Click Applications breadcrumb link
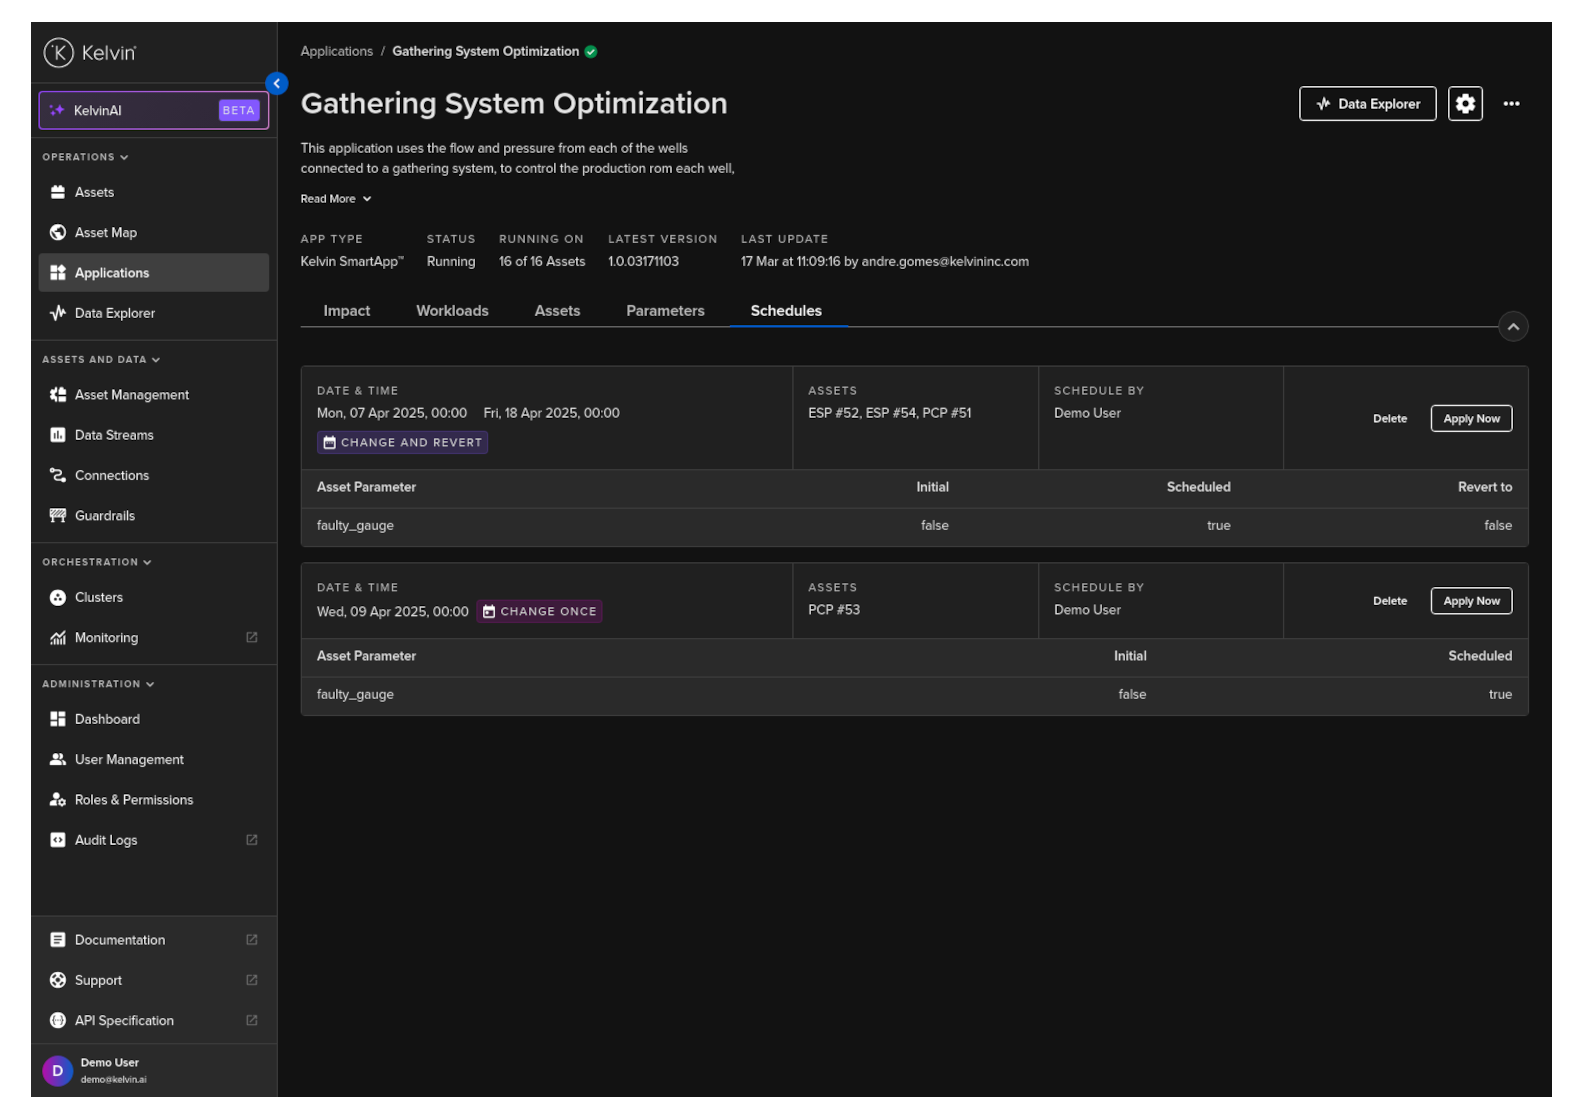 (x=336, y=52)
